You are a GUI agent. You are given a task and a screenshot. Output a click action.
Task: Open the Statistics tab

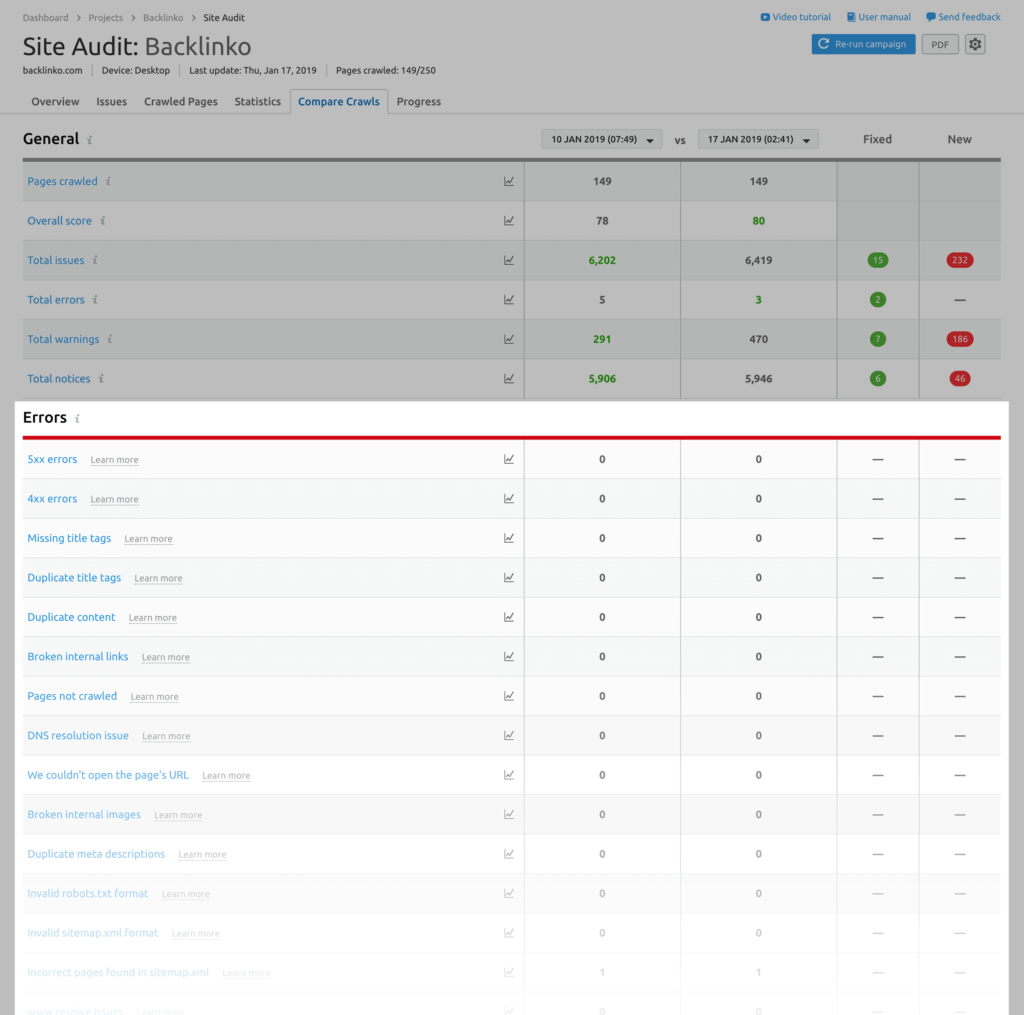point(257,101)
